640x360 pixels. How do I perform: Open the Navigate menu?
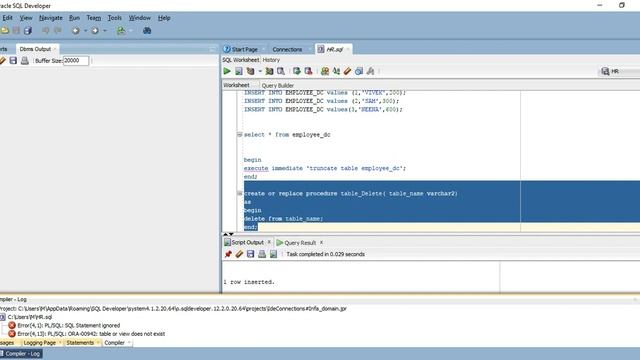[x=51, y=18]
